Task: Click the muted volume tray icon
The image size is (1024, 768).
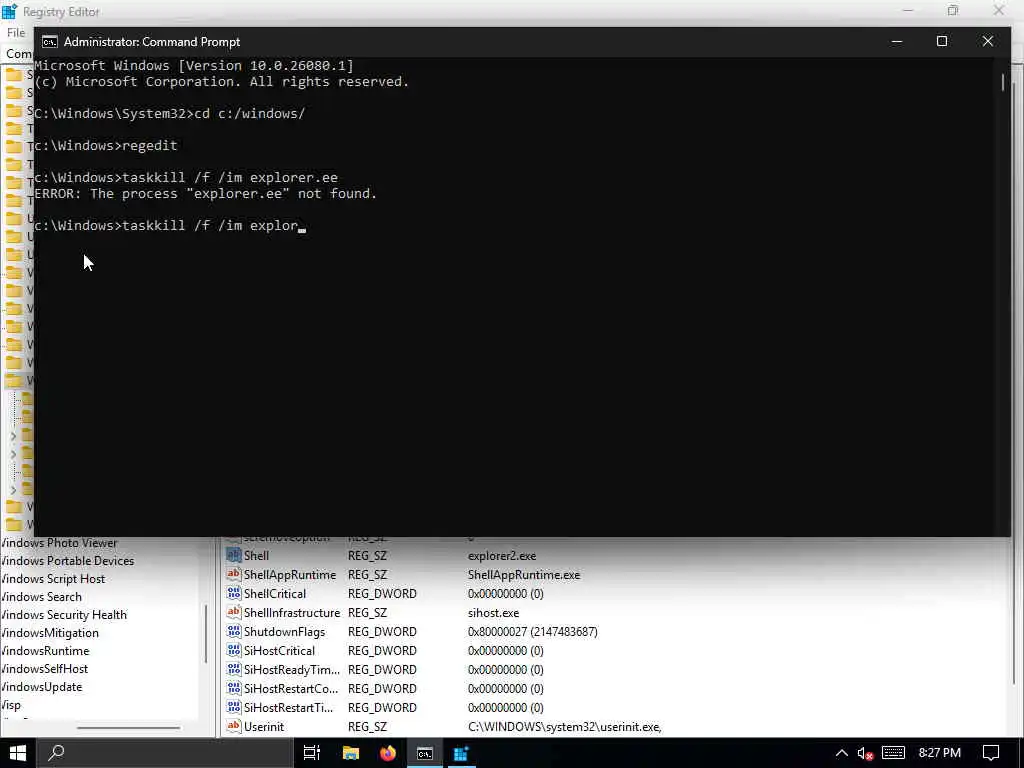Action: pos(865,753)
